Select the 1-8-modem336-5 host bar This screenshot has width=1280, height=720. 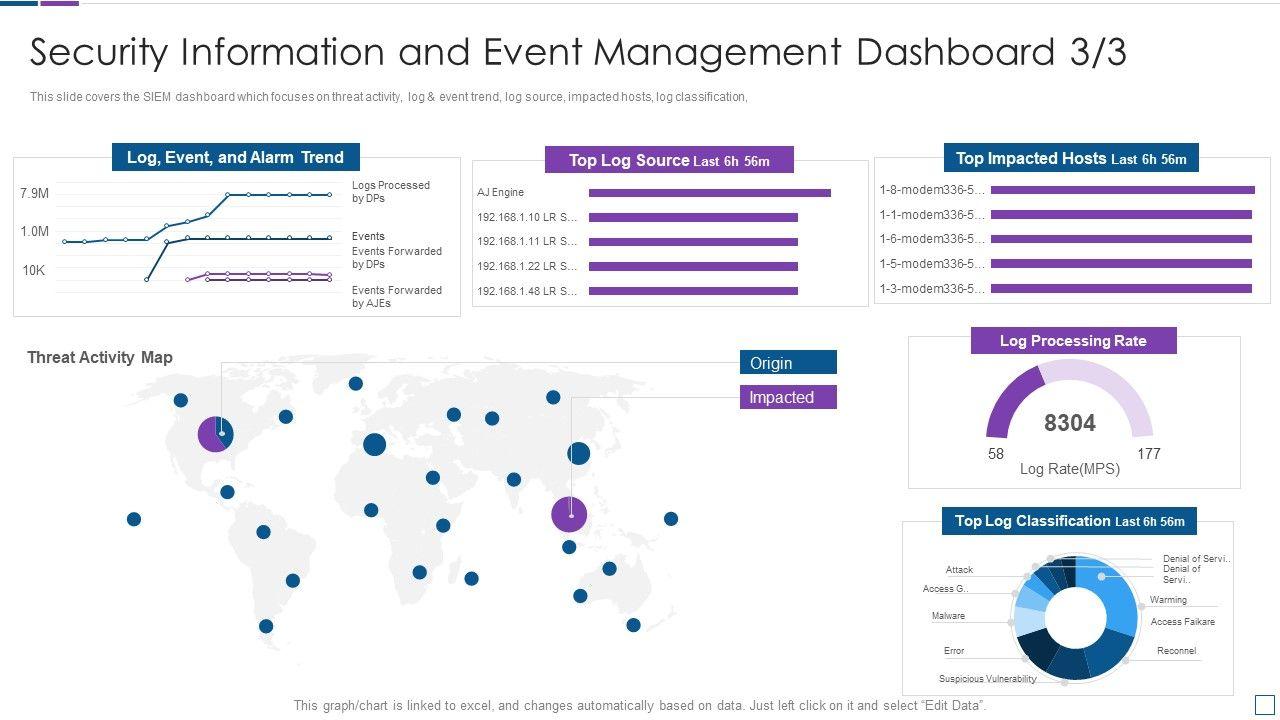[x=1122, y=190]
